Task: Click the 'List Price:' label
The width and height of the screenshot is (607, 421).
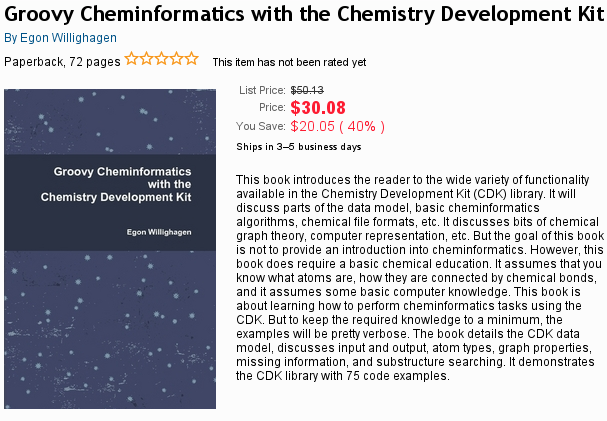Action: pyautogui.click(x=262, y=90)
